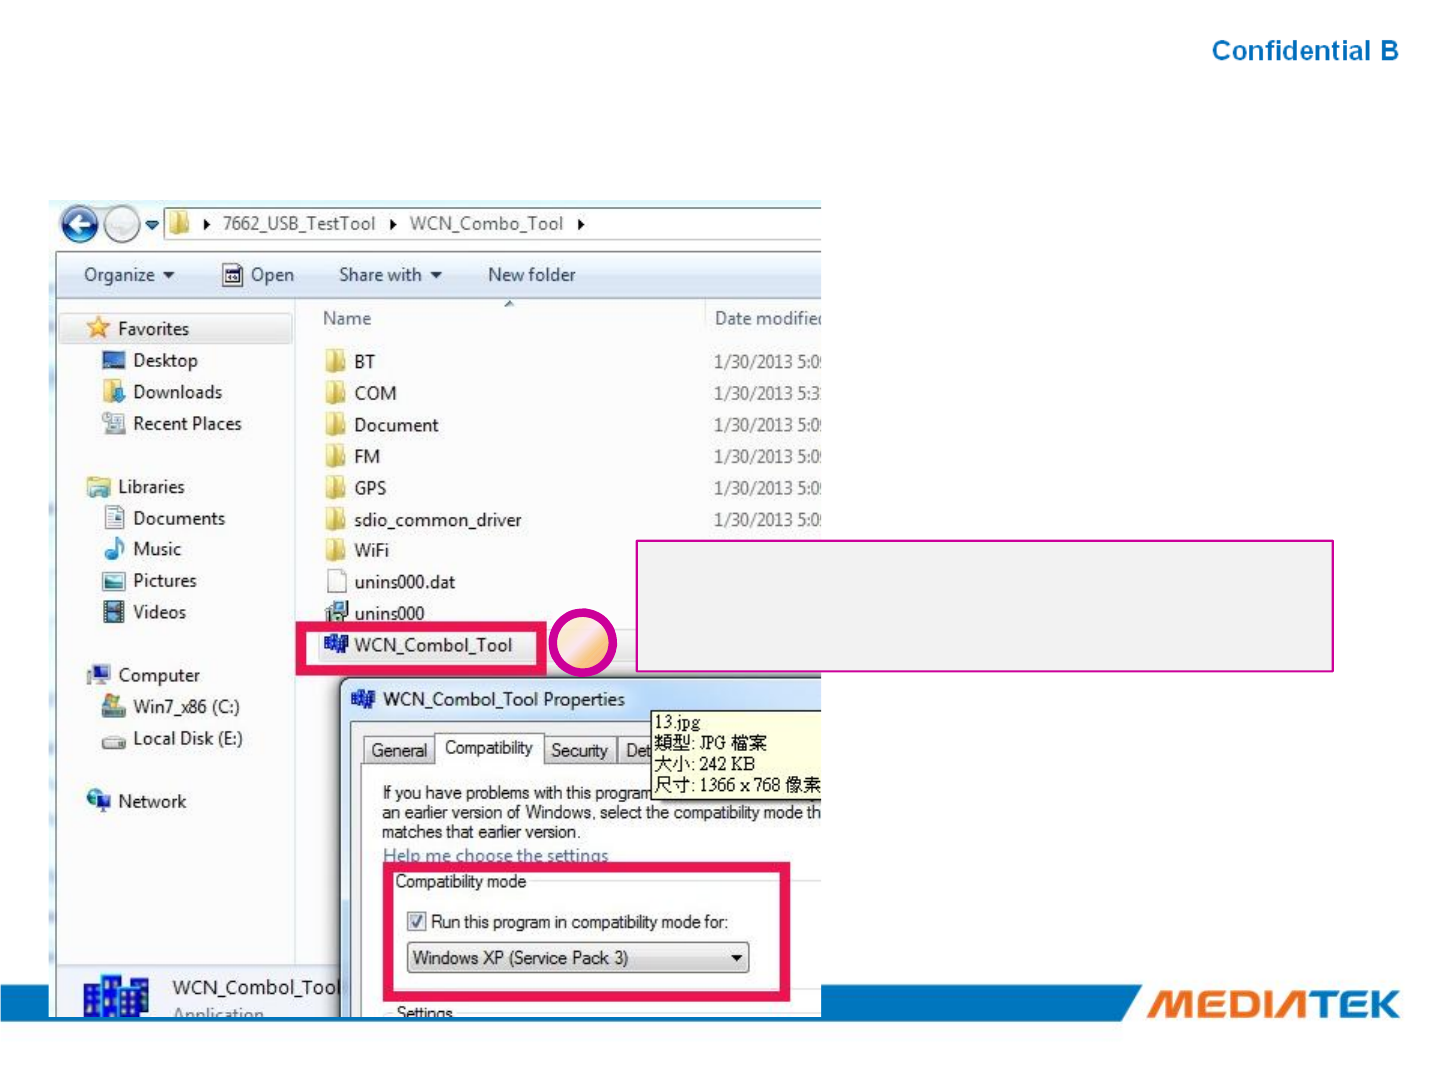Expand arrow after WCN_Combo_Tool breadcrumb
The height and width of the screenshot is (1081, 1441).
click(x=581, y=225)
